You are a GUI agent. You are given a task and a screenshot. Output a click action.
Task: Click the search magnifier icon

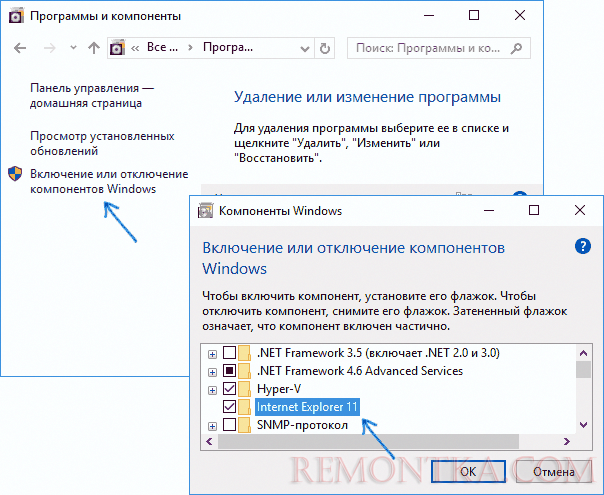tap(516, 48)
